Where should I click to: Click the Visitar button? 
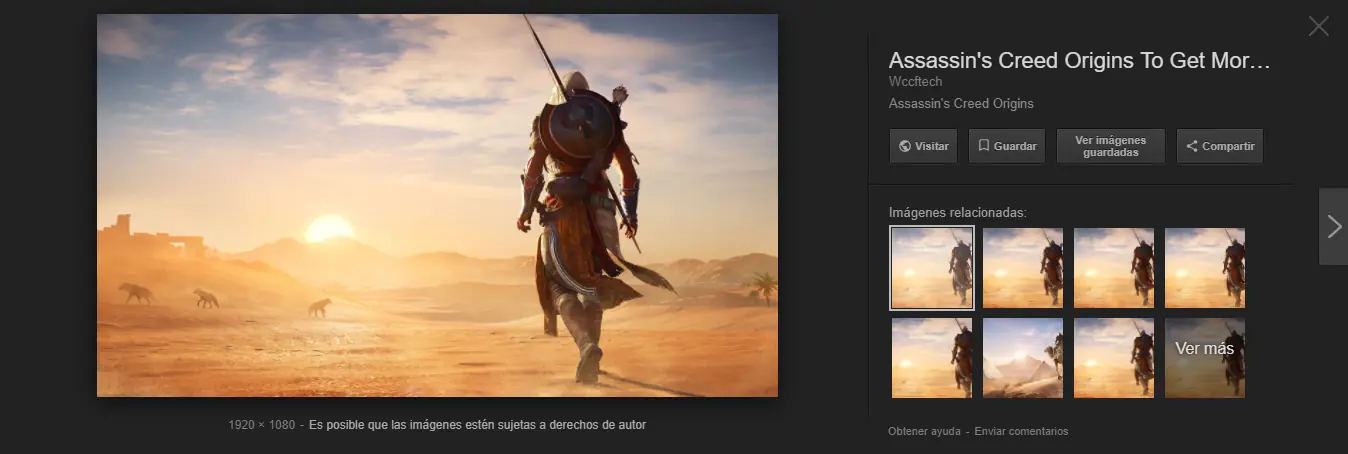(x=924, y=146)
